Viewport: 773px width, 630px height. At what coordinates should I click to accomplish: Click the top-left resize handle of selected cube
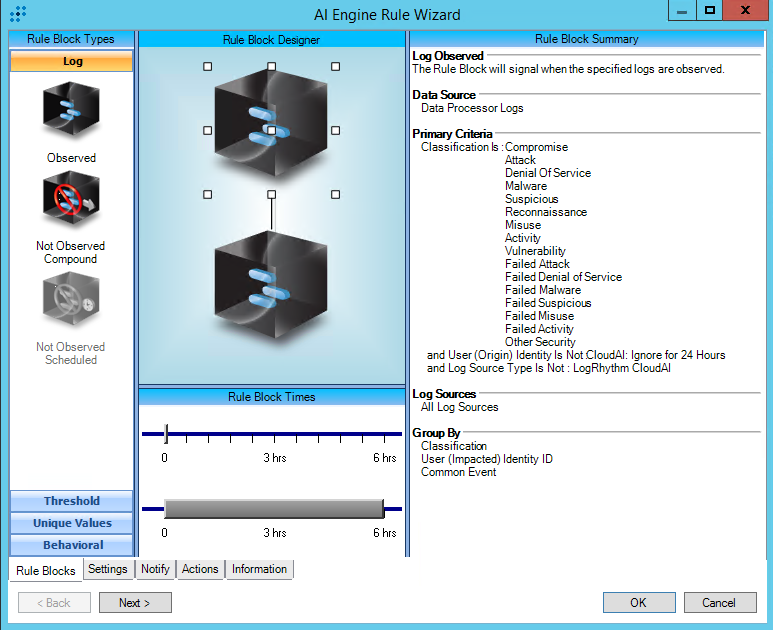(x=207, y=66)
